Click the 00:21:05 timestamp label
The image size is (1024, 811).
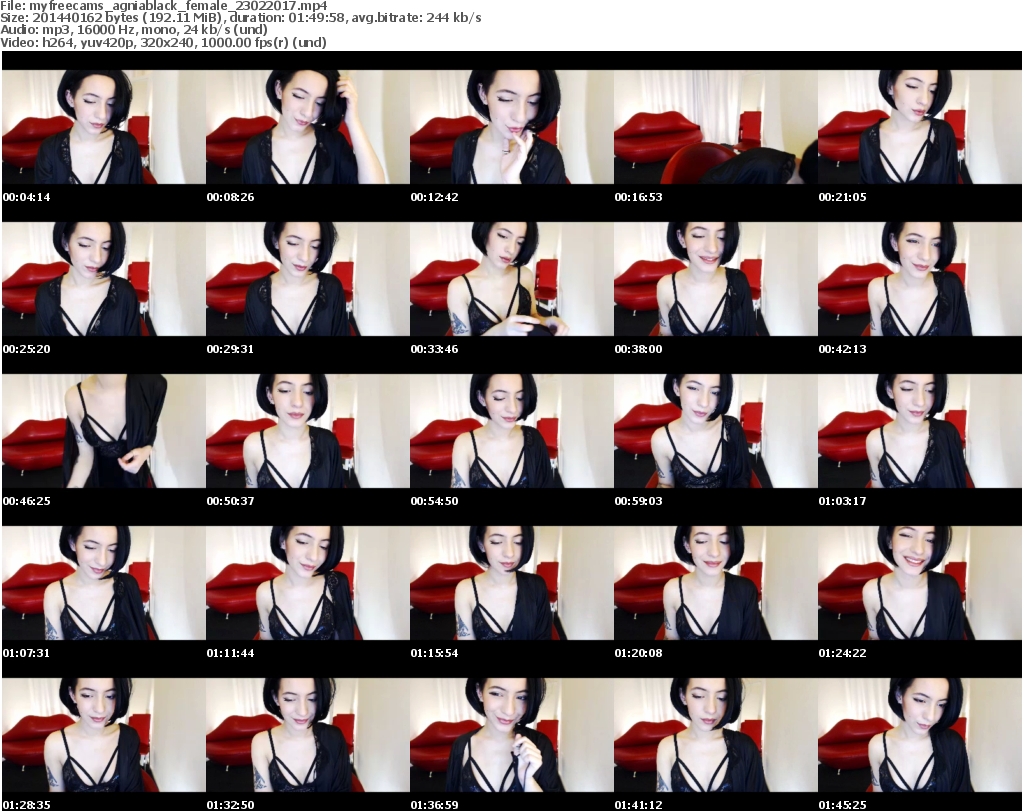click(x=842, y=197)
